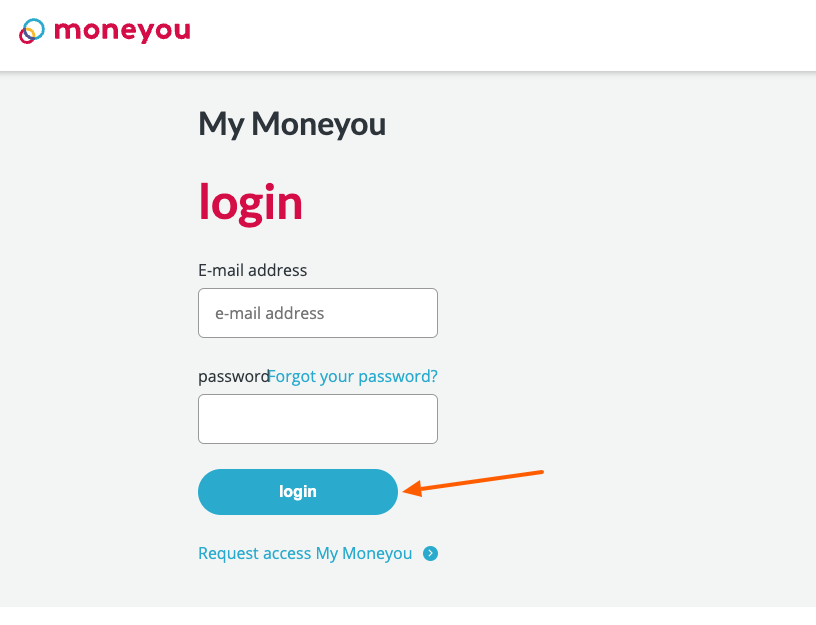Click the E-mail address label
The image size is (816, 625).
252,270
